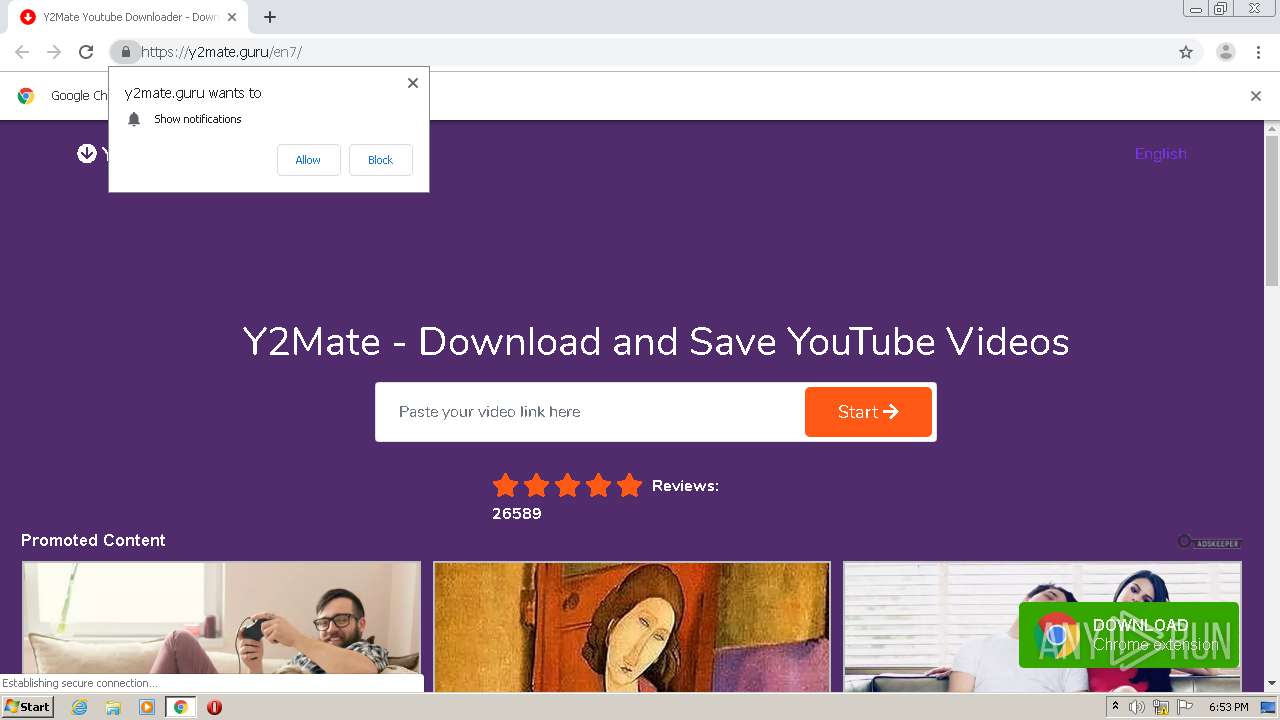The height and width of the screenshot is (720, 1280).
Task: Click the browser forward arrow
Action: [54, 52]
